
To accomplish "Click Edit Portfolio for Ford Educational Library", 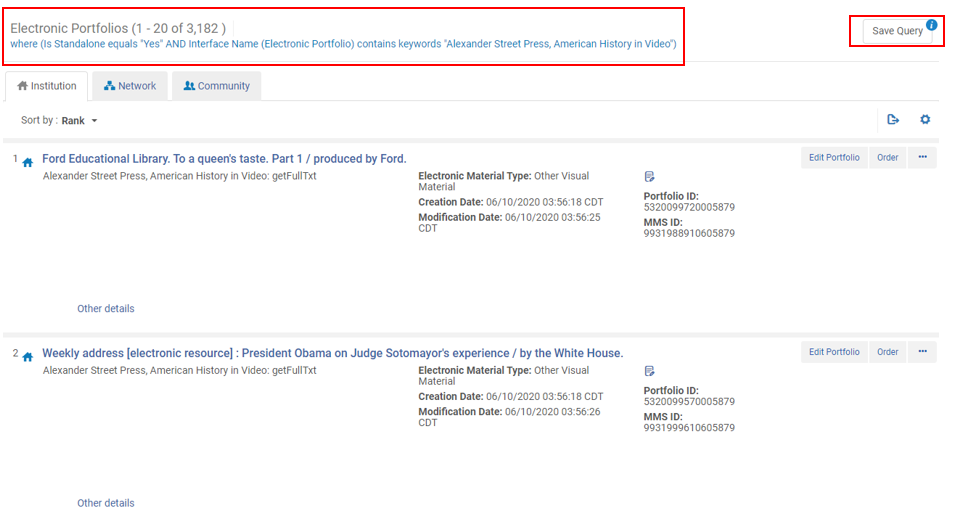I will click(x=834, y=158).
